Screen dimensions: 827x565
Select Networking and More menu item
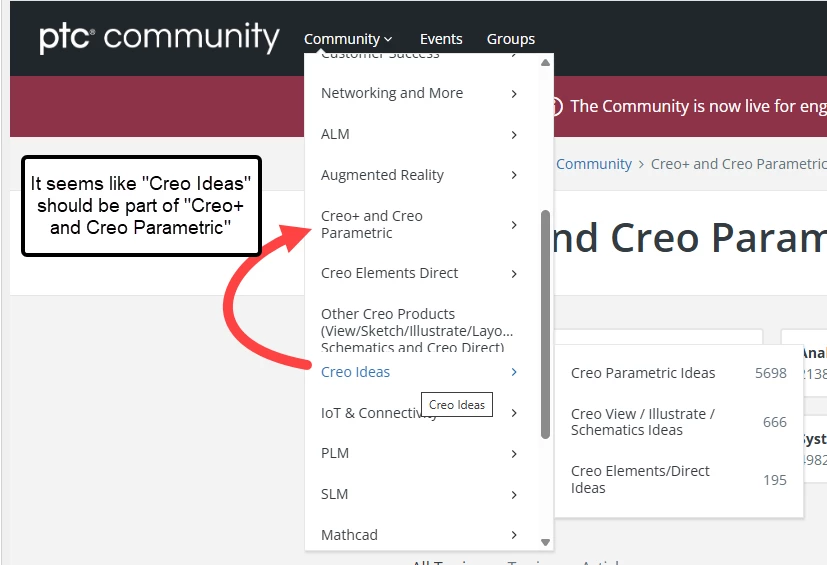[392, 93]
